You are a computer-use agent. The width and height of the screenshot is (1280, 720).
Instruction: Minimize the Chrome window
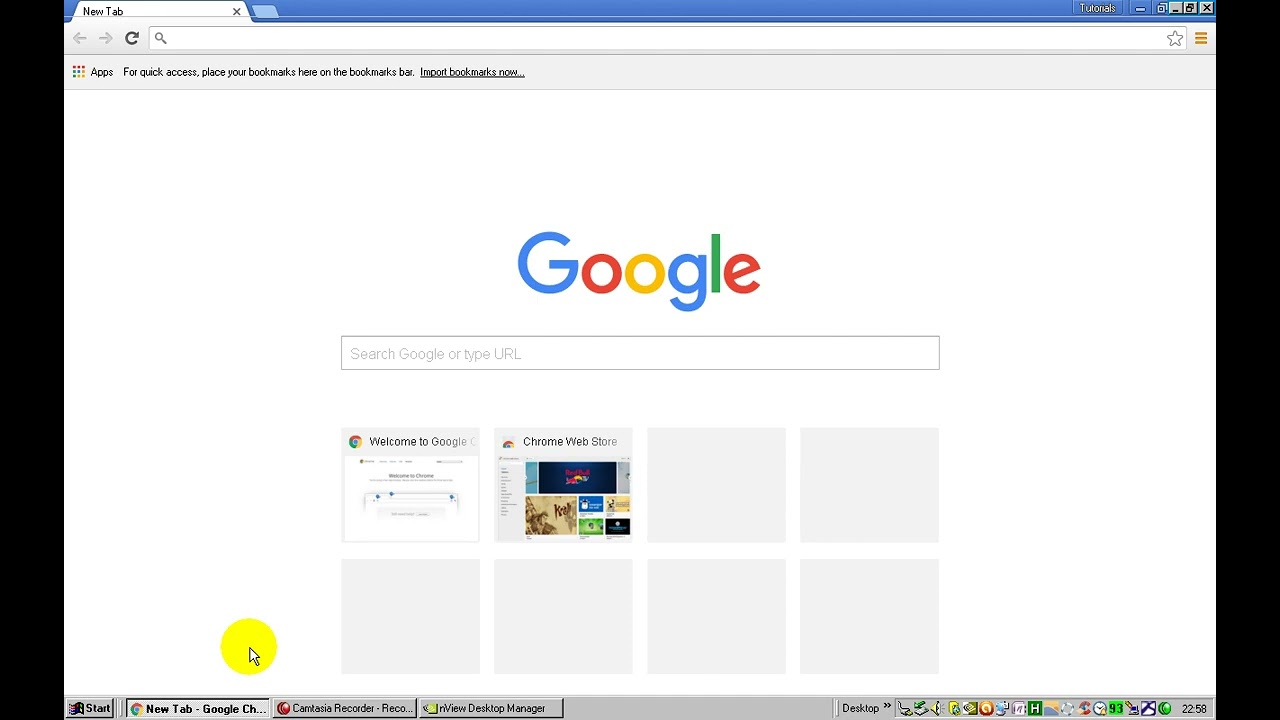click(x=1140, y=8)
